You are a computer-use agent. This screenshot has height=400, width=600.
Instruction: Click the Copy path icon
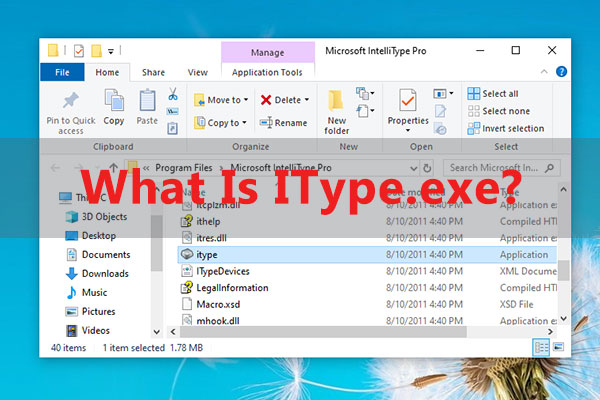(x=173, y=111)
